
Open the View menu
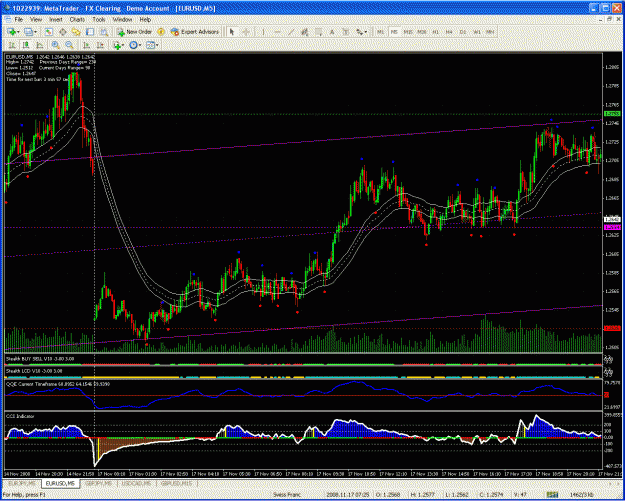click(x=36, y=19)
